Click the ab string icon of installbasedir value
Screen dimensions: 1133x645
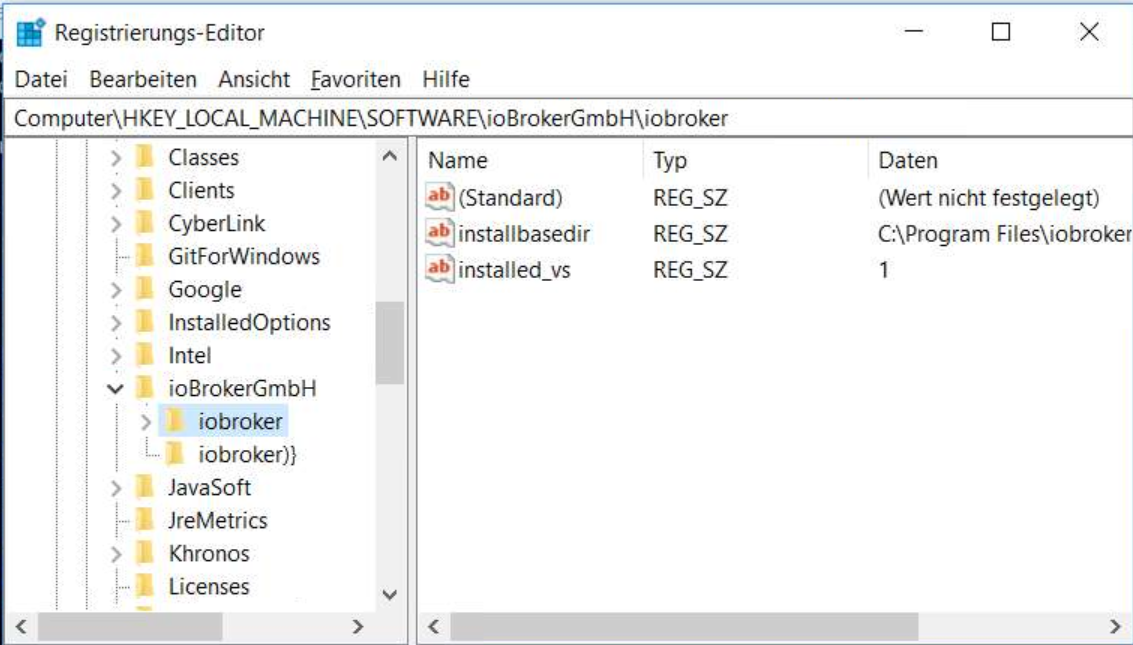[x=439, y=233]
